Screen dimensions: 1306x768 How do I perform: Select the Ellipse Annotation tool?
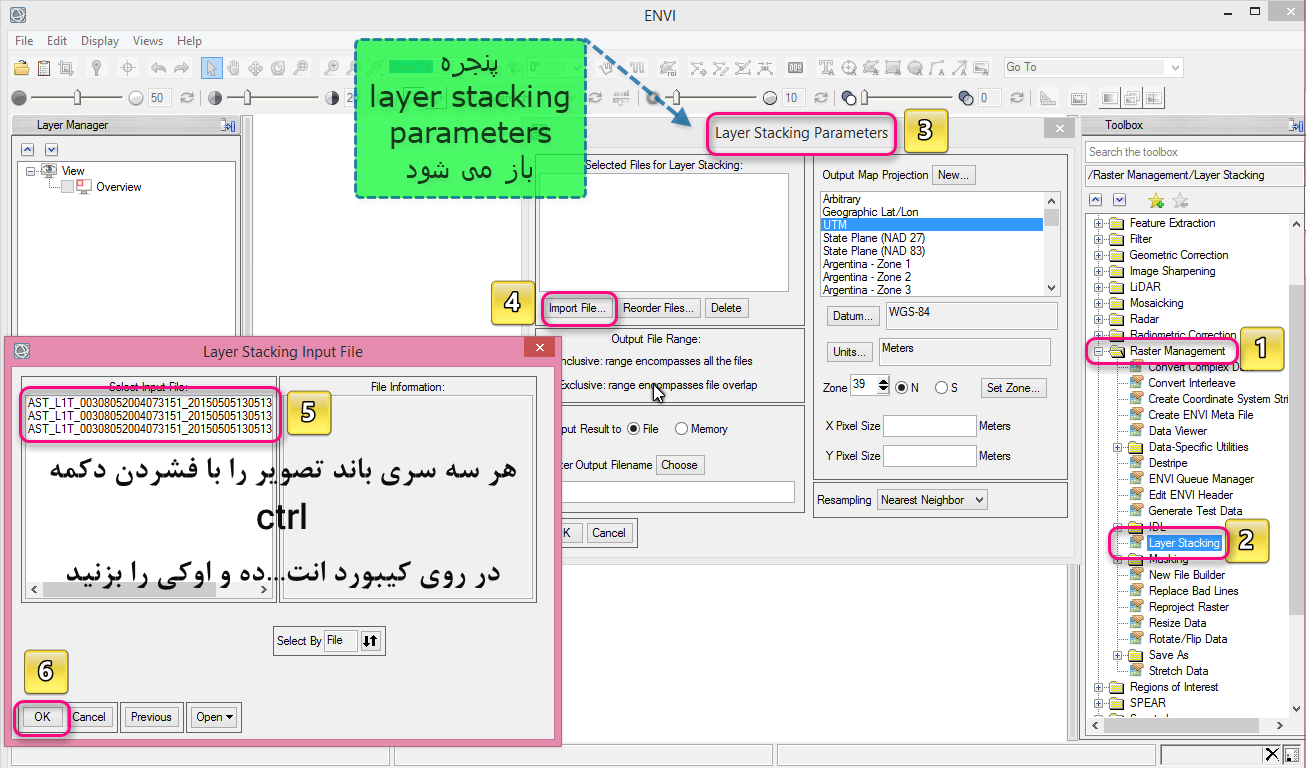coord(915,68)
